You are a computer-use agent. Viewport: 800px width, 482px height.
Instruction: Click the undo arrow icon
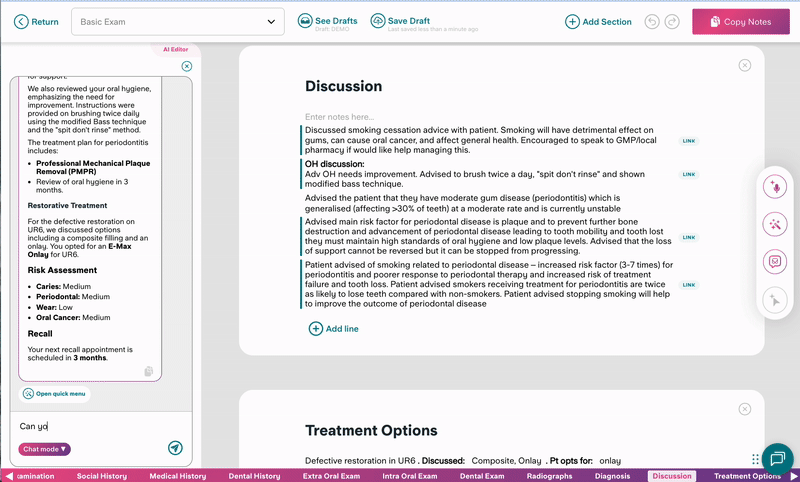point(652,21)
